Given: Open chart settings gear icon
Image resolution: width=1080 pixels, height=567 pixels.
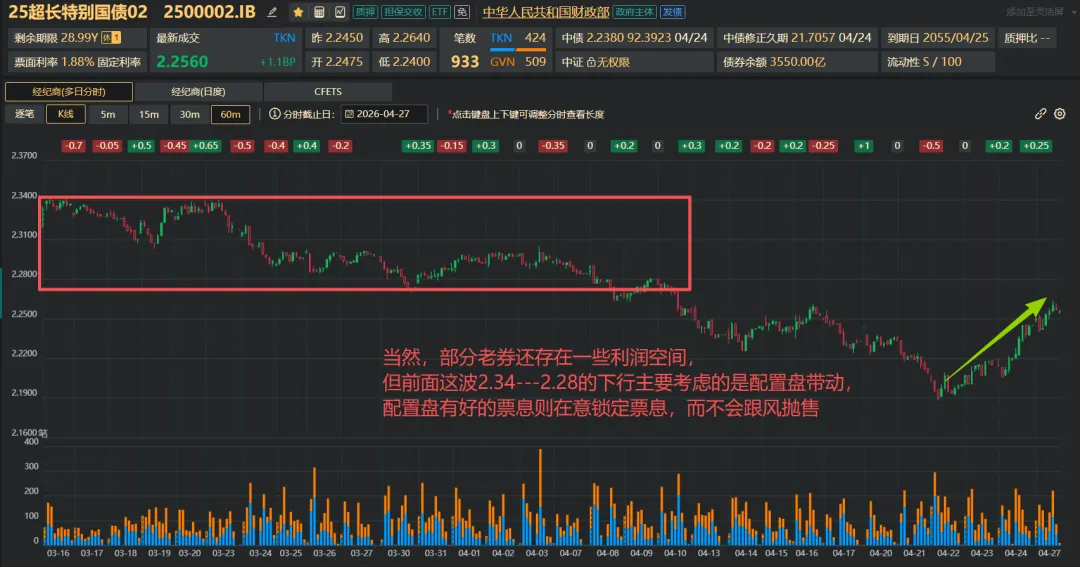Looking at the screenshot, I should 1060,114.
